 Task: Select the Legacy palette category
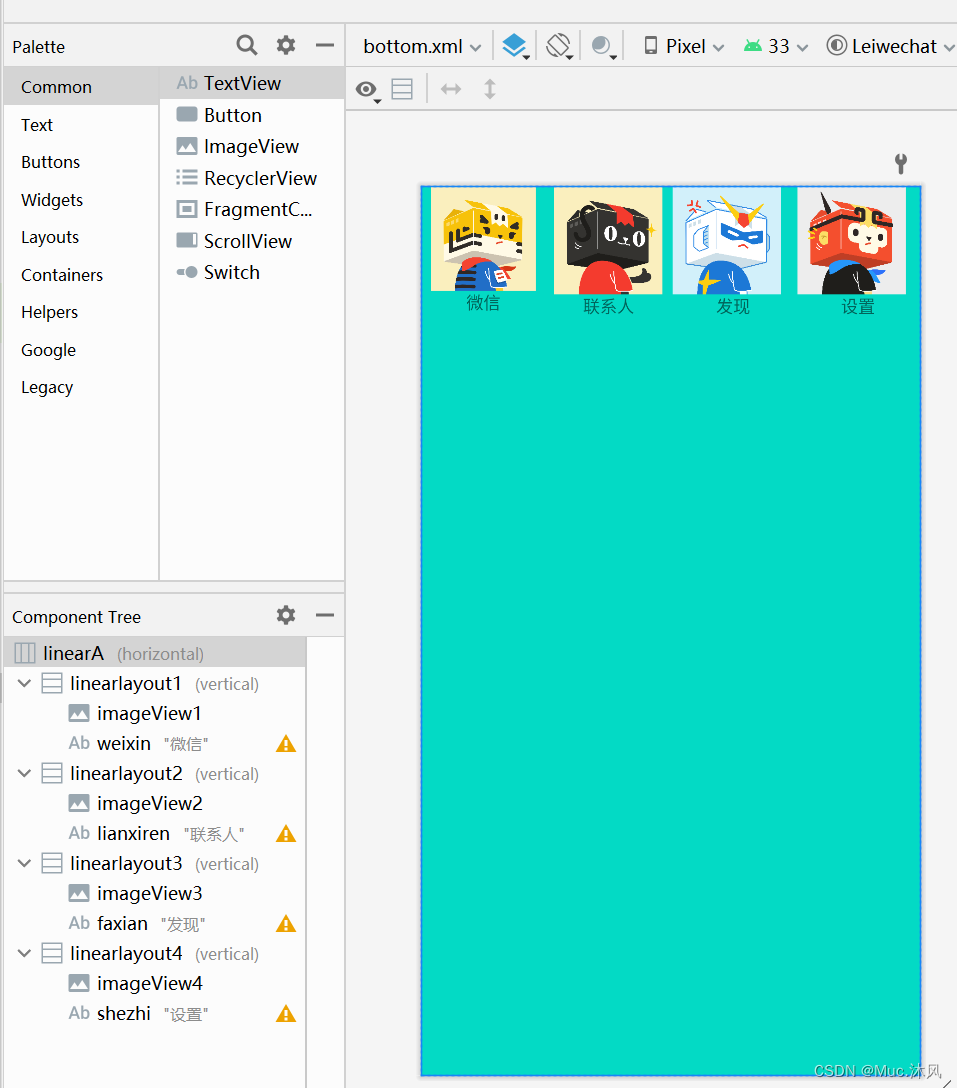[82, 387]
